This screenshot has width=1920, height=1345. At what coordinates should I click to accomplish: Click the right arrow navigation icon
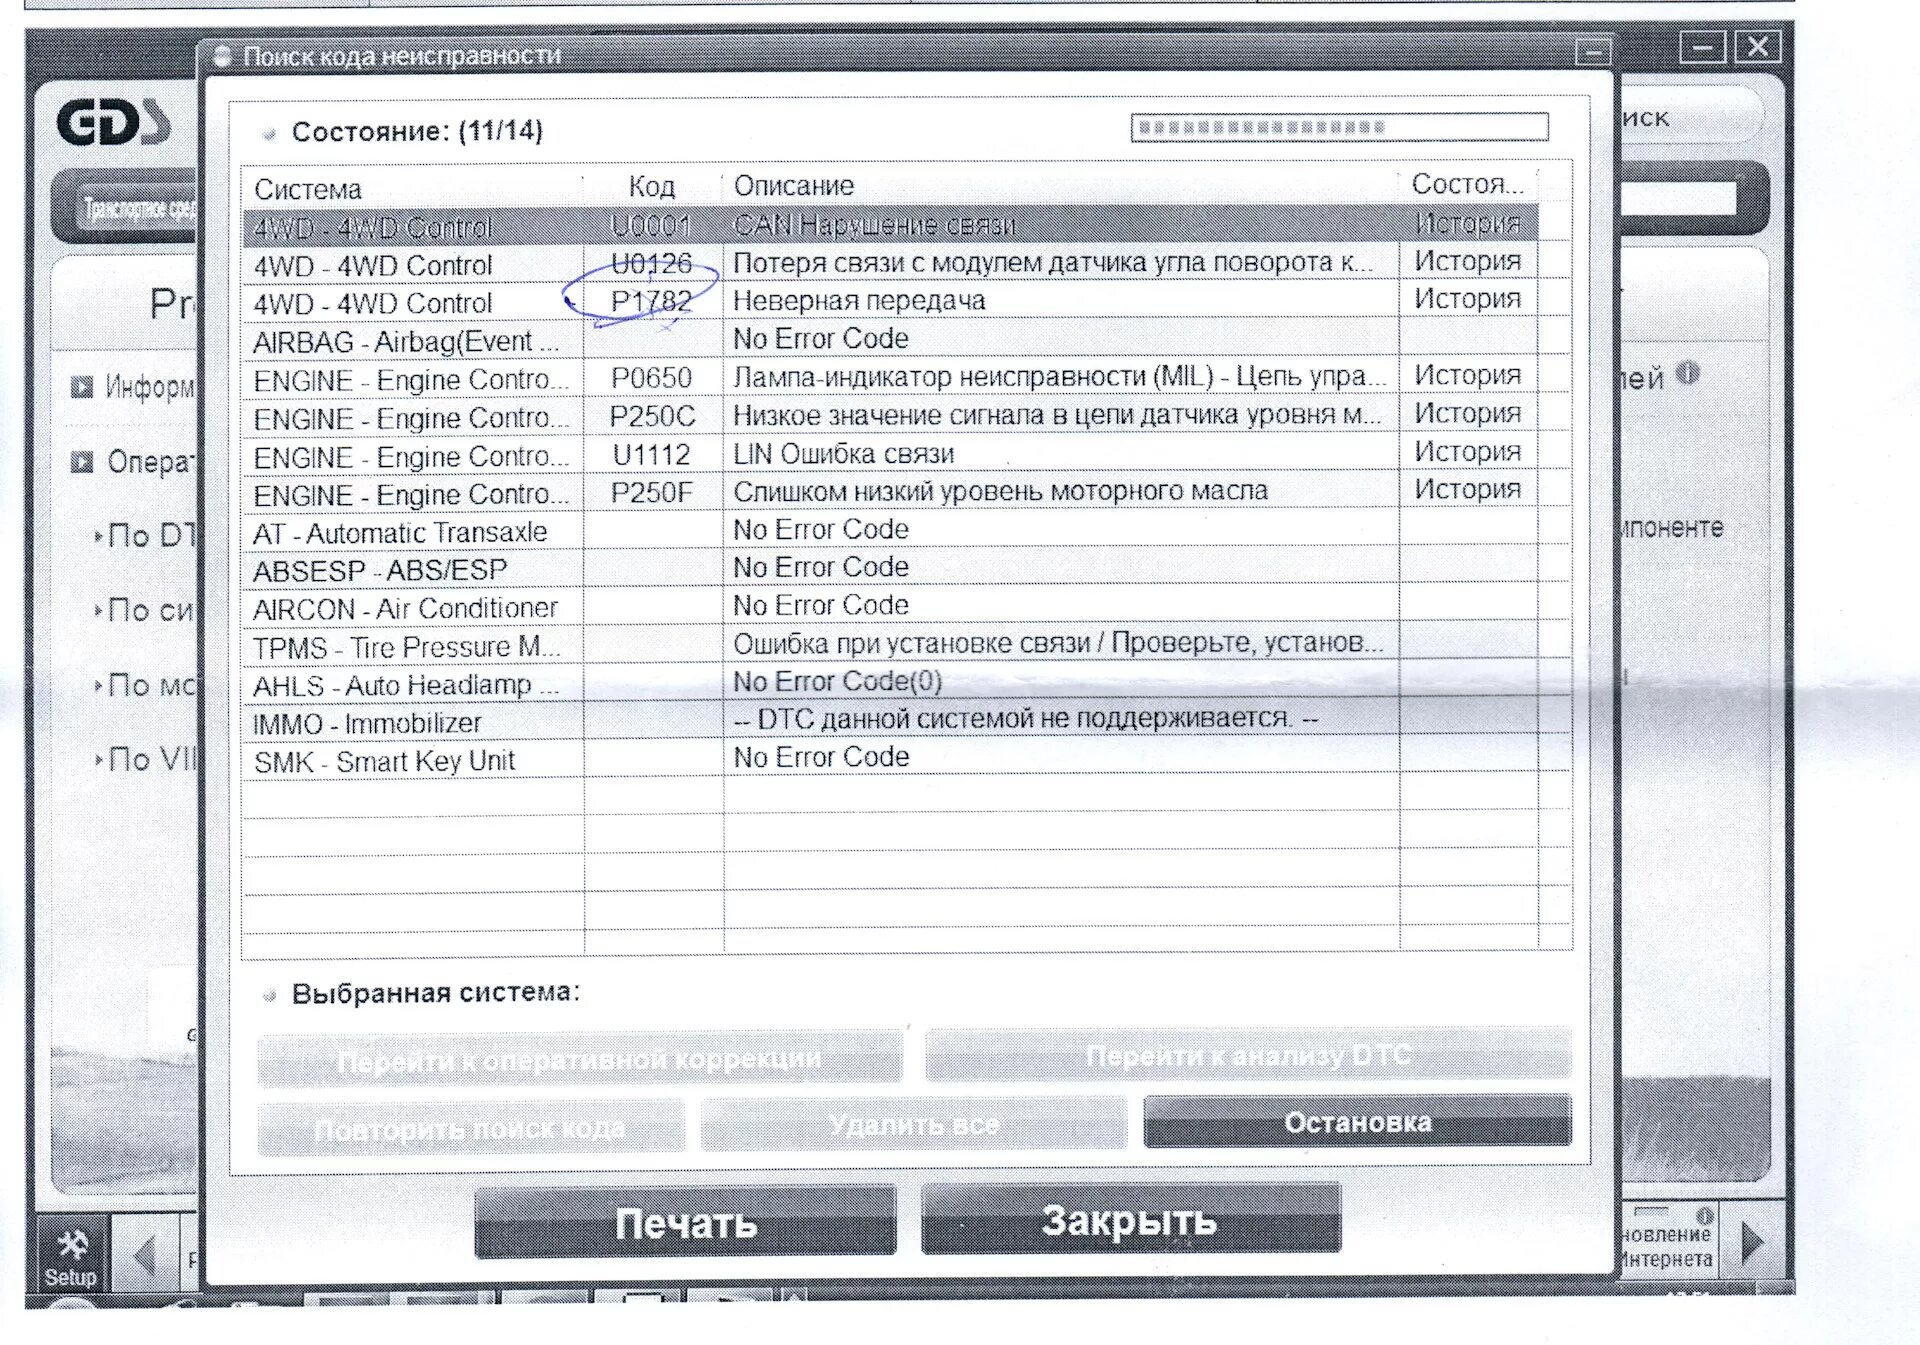click(x=1751, y=1243)
